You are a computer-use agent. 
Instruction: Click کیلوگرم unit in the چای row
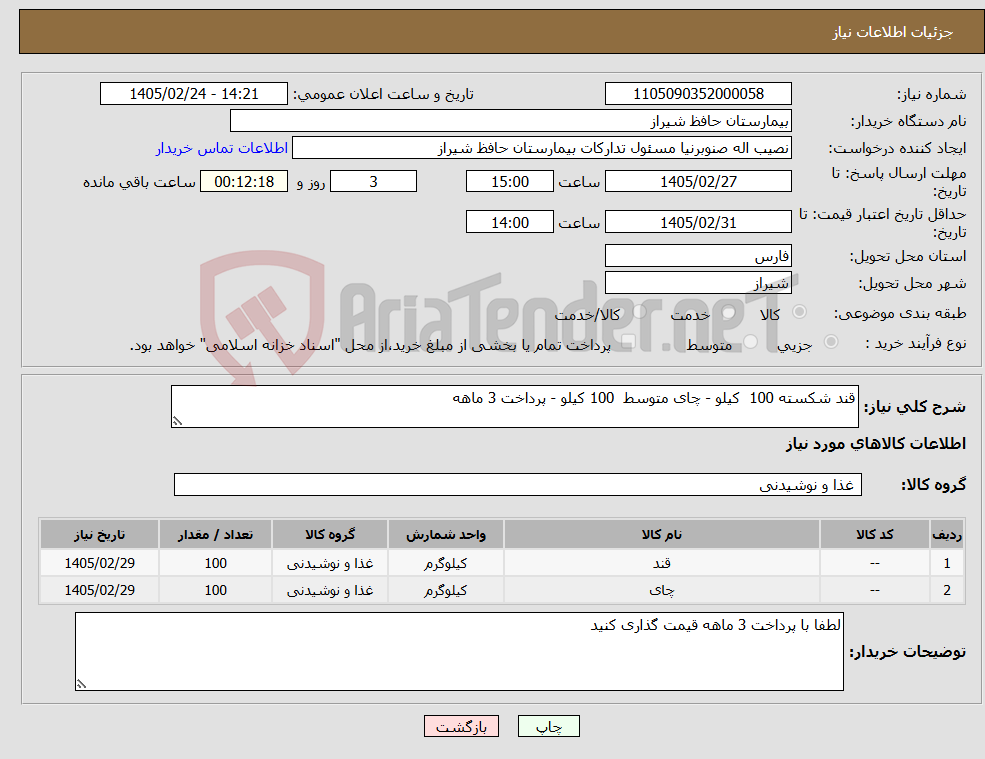445,590
